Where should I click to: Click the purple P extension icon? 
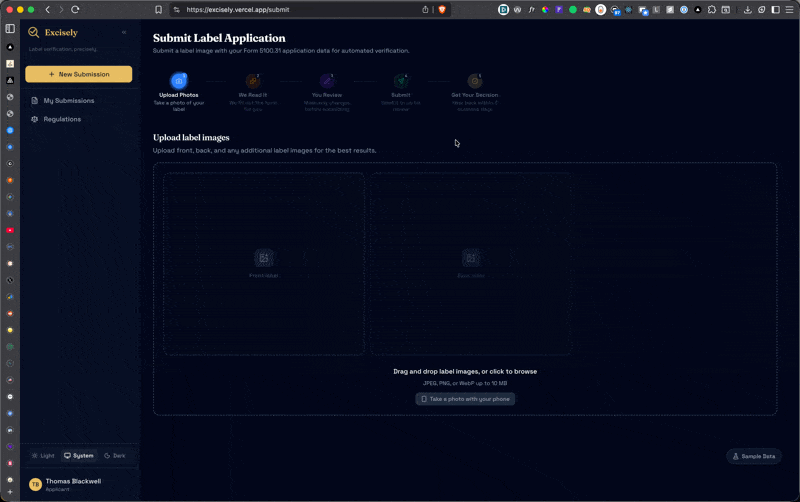(559, 10)
